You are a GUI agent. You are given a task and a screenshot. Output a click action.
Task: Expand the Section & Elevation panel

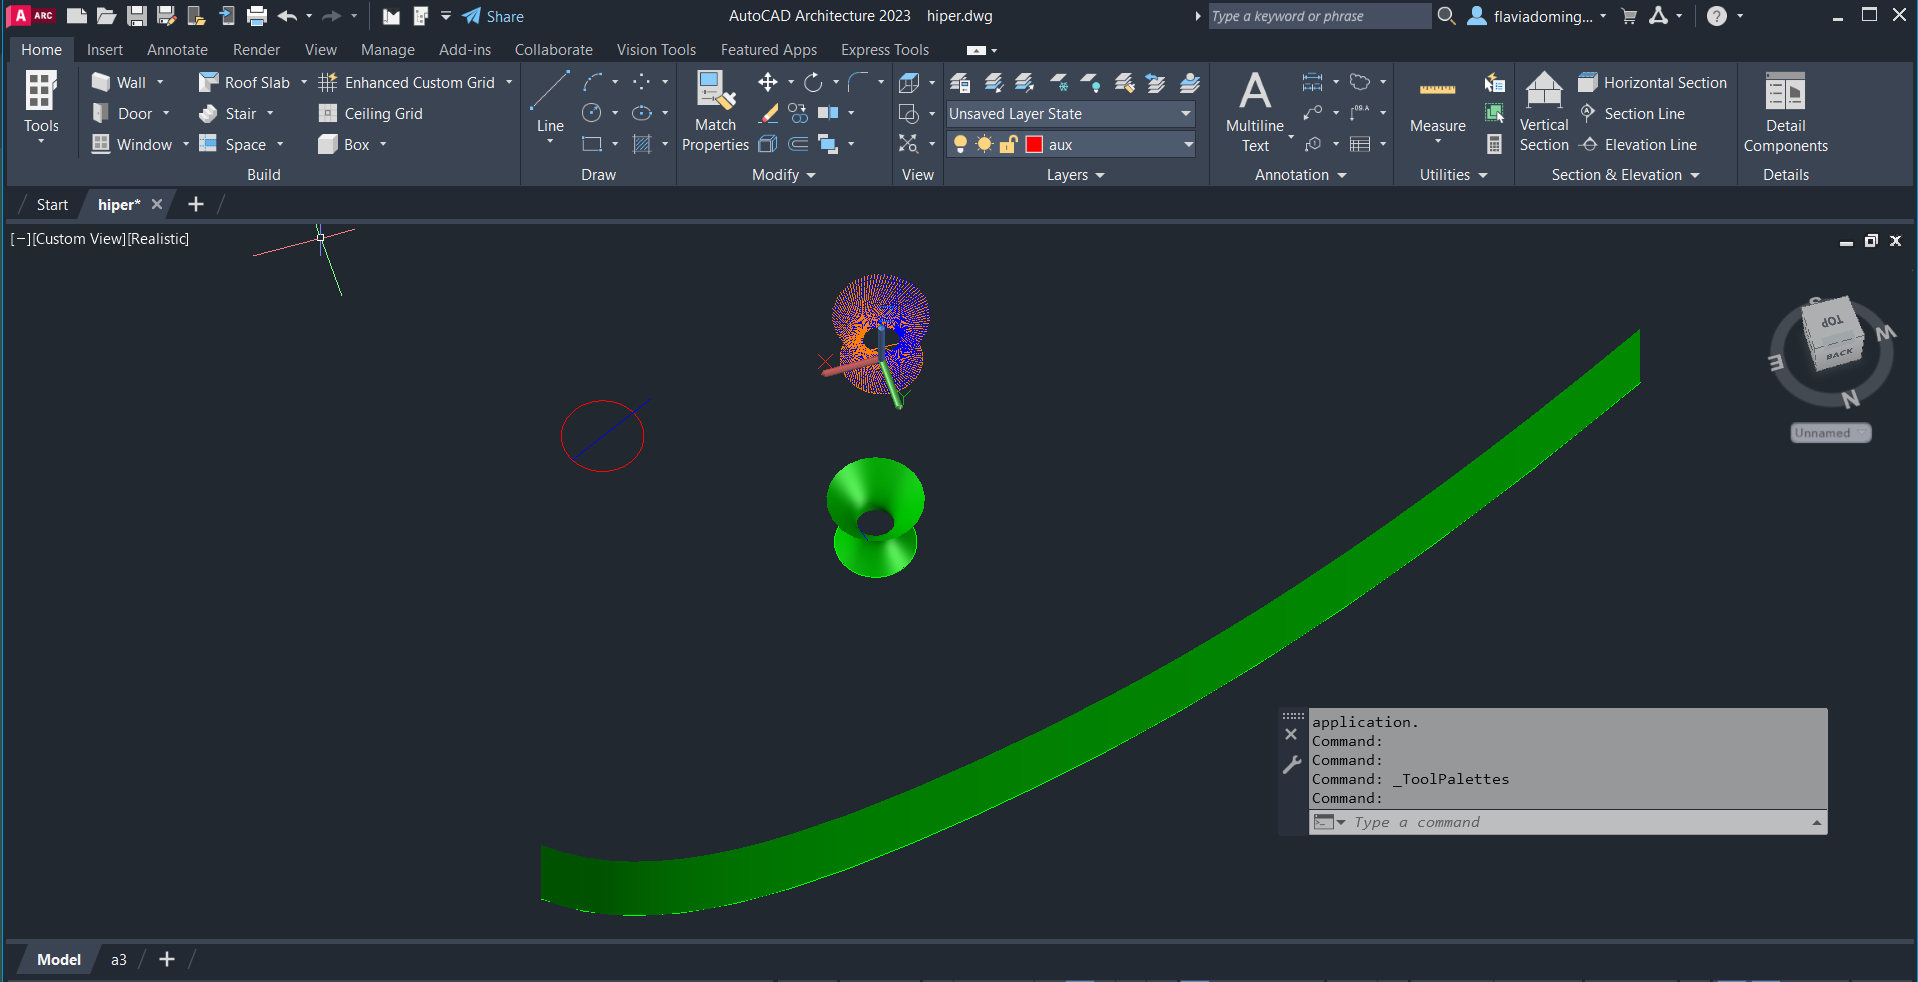1625,175
